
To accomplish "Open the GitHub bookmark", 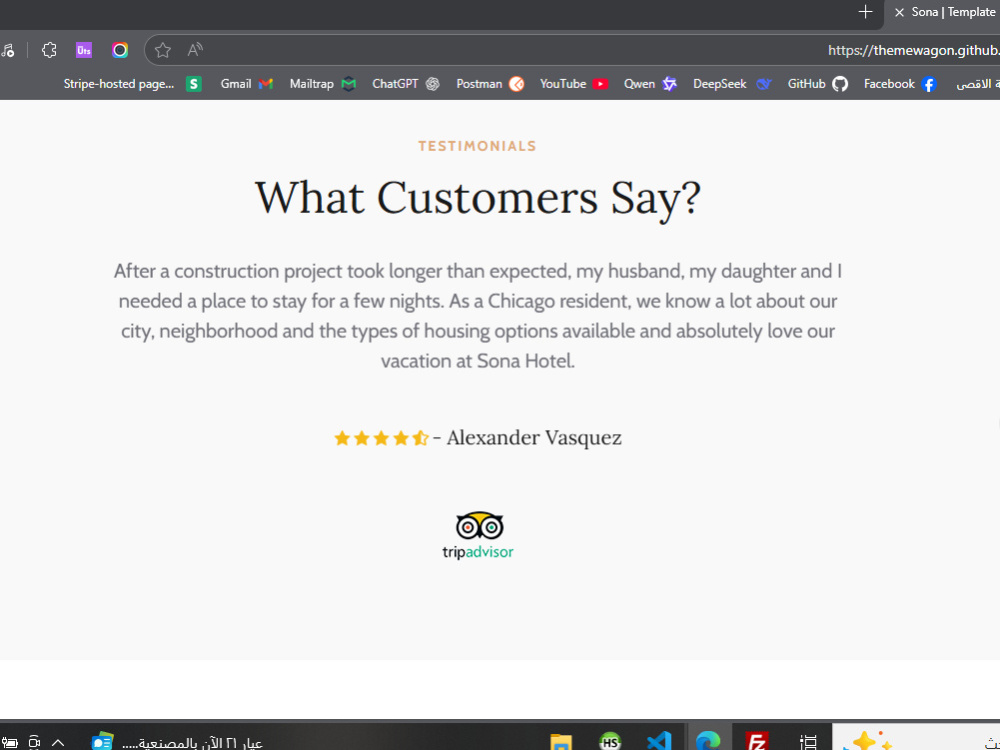I will (x=818, y=84).
